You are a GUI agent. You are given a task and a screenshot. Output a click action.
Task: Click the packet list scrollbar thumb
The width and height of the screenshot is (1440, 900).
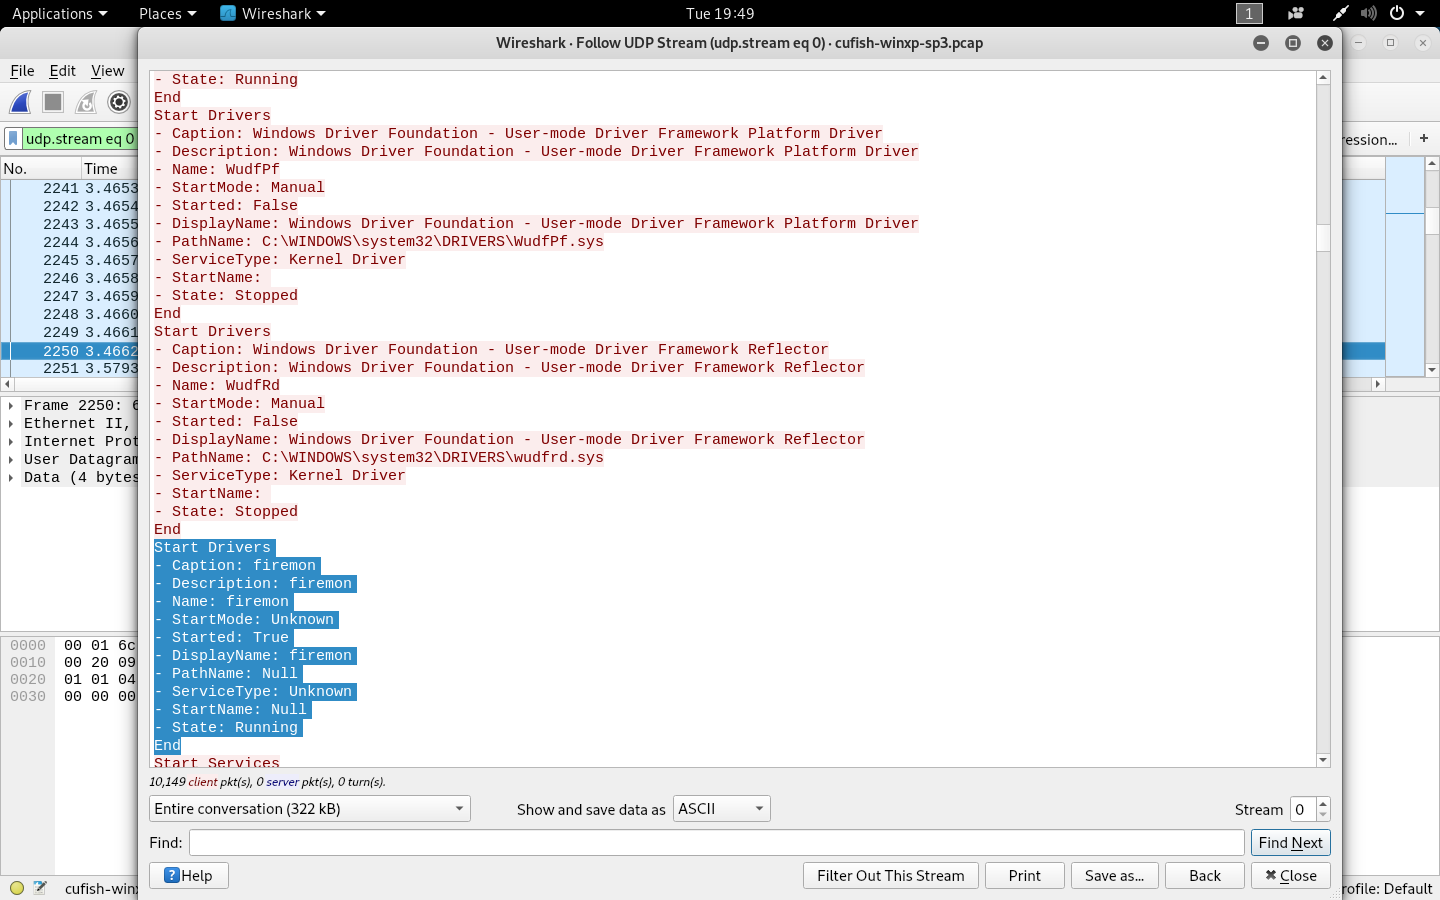pos(1432,220)
